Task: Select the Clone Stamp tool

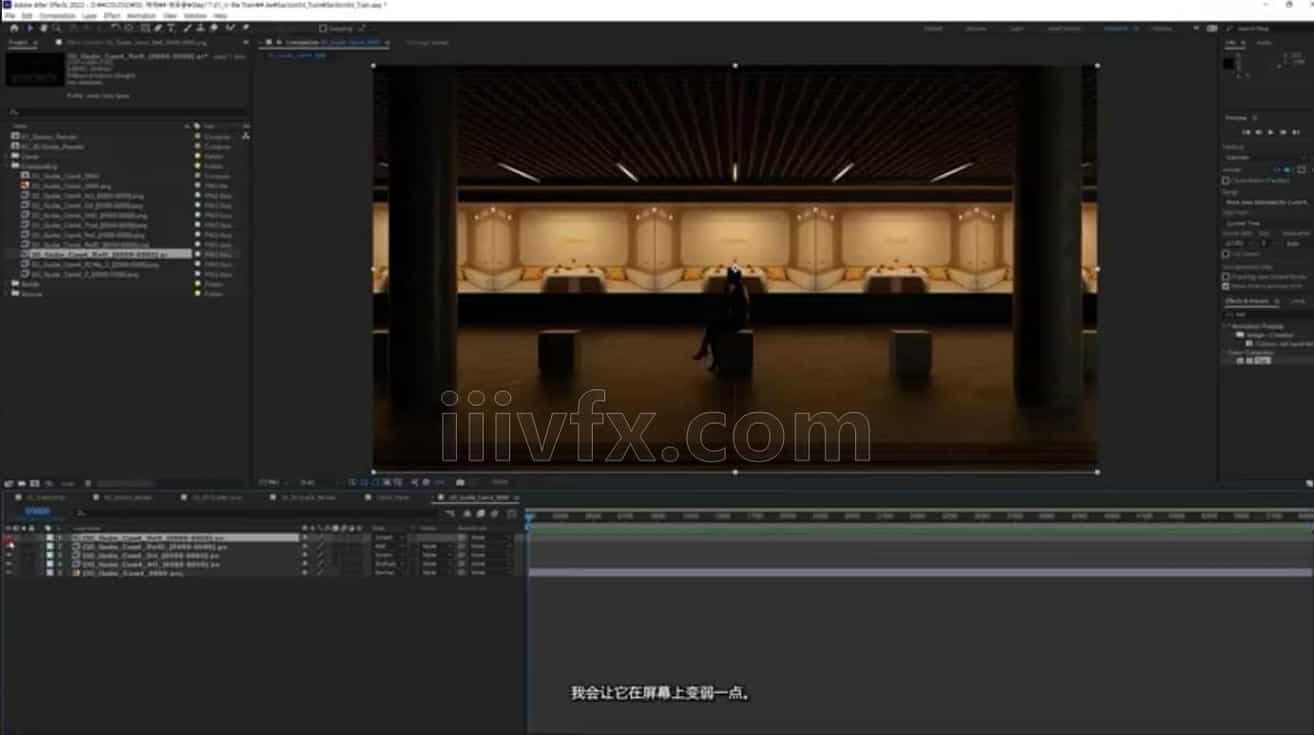Action: click(x=201, y=28)
